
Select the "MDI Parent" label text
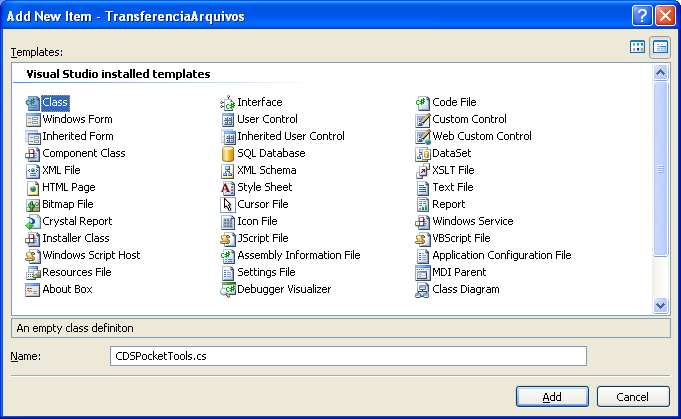click(x=459, y=272)
